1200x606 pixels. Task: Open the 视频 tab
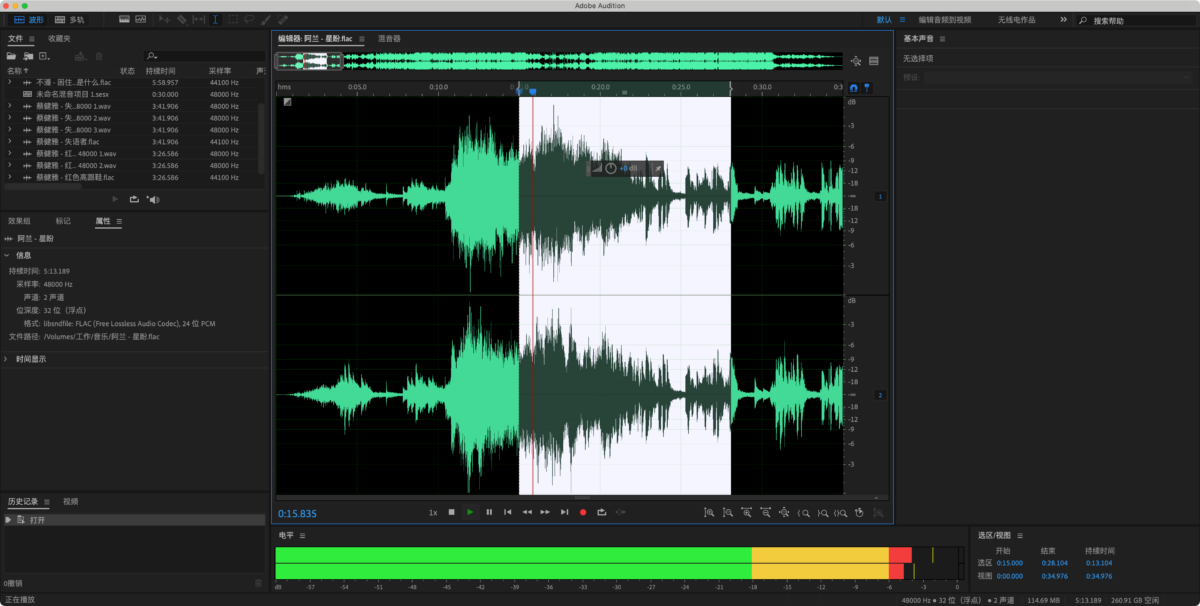click(x=70, y=502)
